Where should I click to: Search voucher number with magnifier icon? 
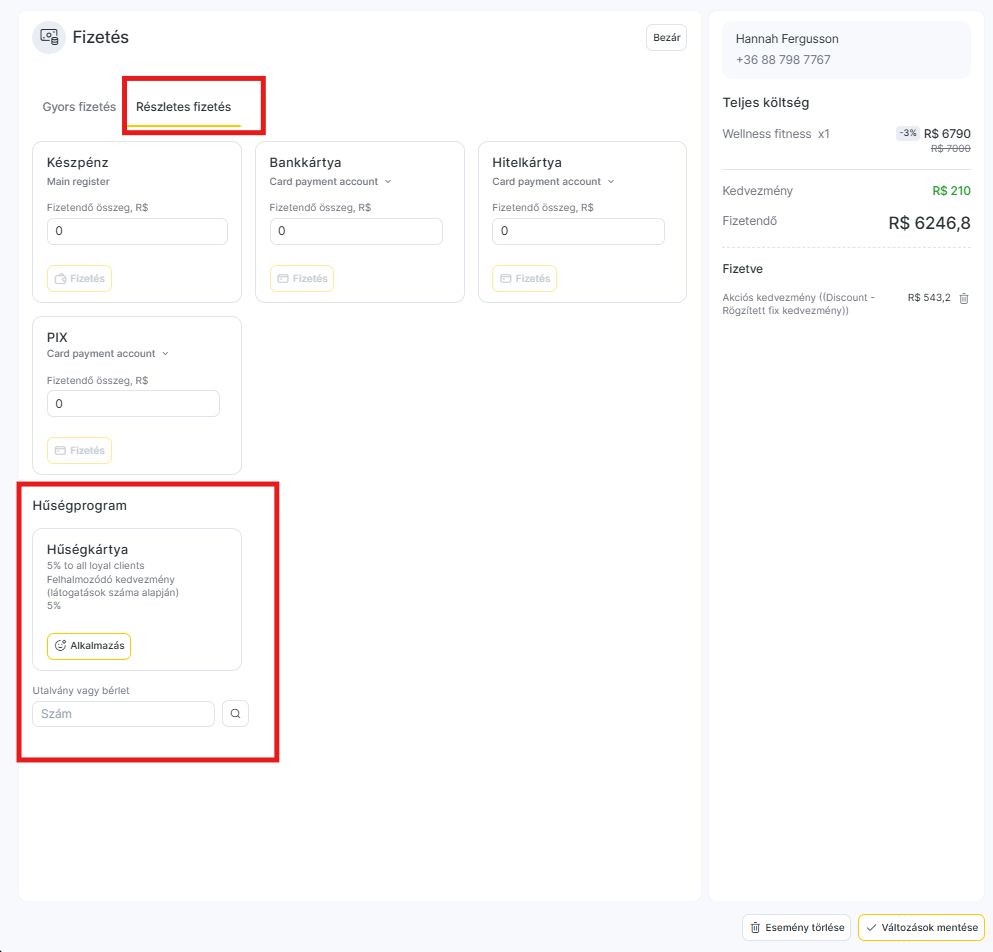click(x=236, y=714)
